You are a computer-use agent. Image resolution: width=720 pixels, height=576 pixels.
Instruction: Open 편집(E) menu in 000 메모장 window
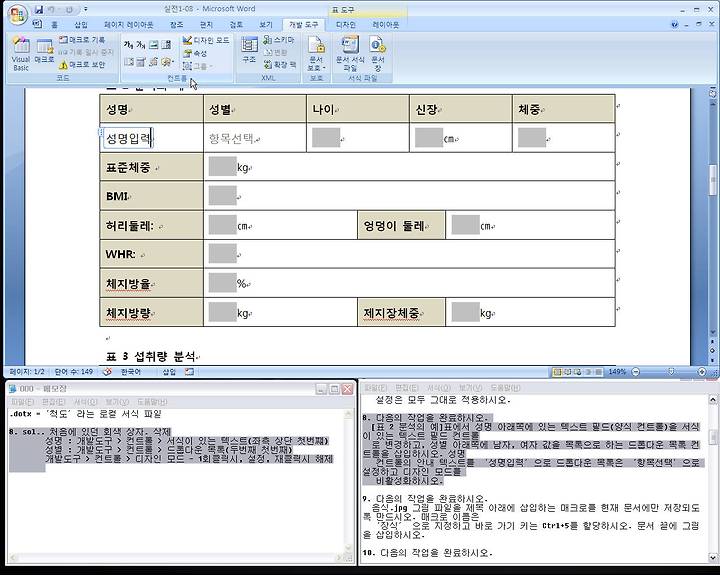[53, 402]
